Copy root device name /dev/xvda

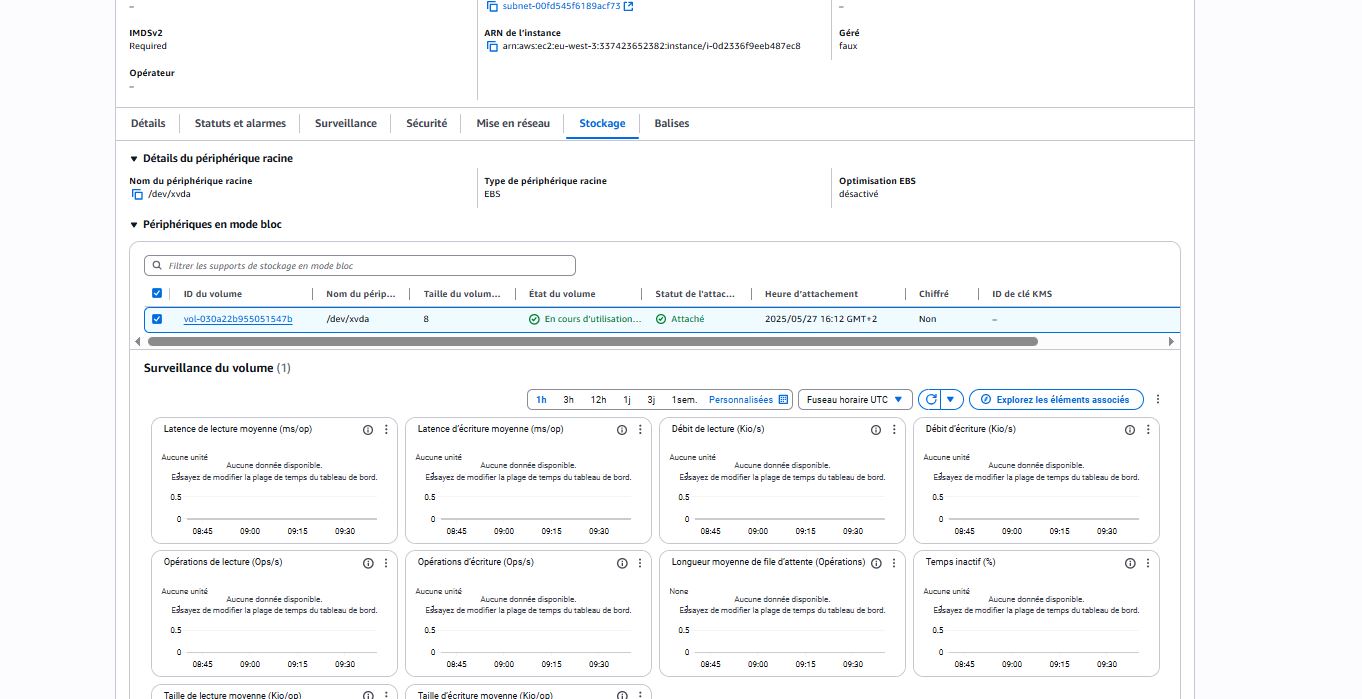coord(137,194)
